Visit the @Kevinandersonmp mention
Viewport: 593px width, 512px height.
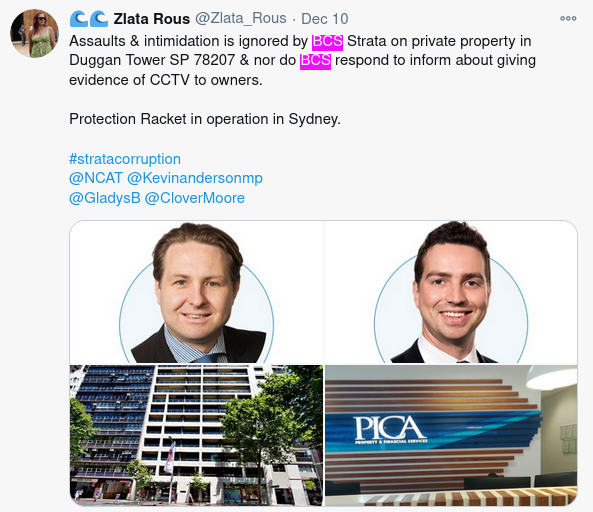(195, 178)
